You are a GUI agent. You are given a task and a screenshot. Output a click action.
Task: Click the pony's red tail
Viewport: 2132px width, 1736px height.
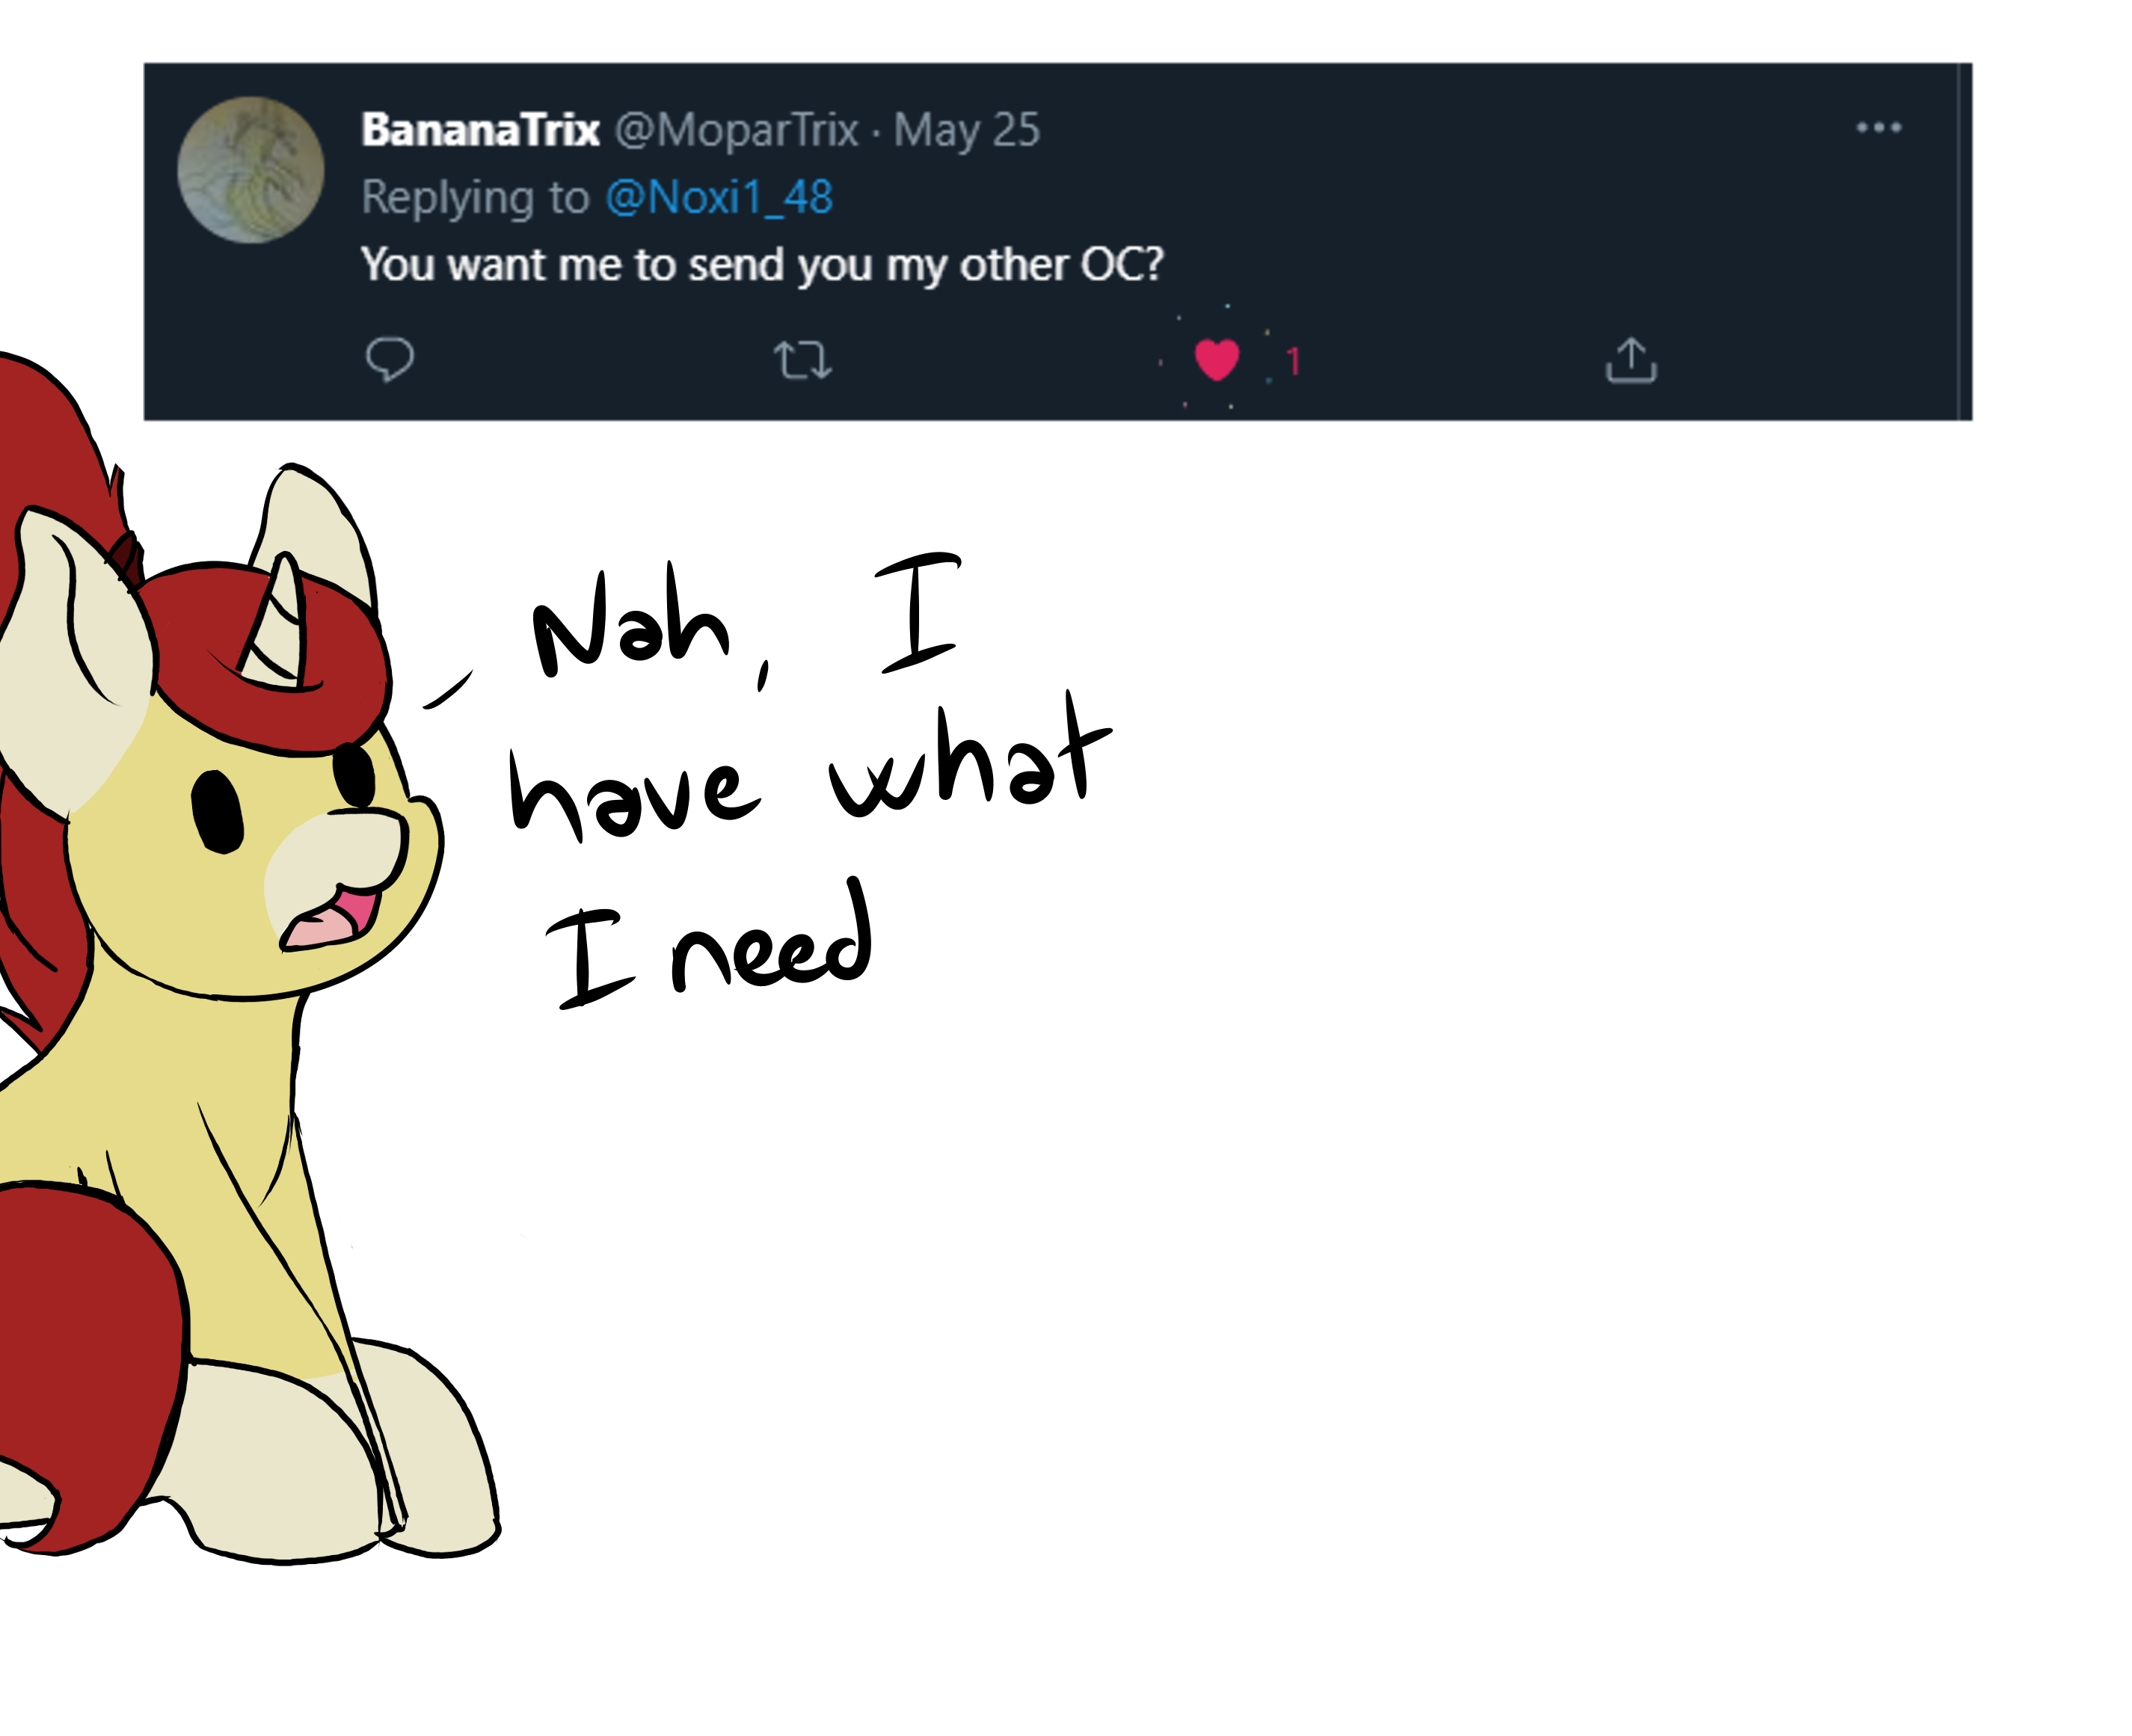click(90, 1350)
